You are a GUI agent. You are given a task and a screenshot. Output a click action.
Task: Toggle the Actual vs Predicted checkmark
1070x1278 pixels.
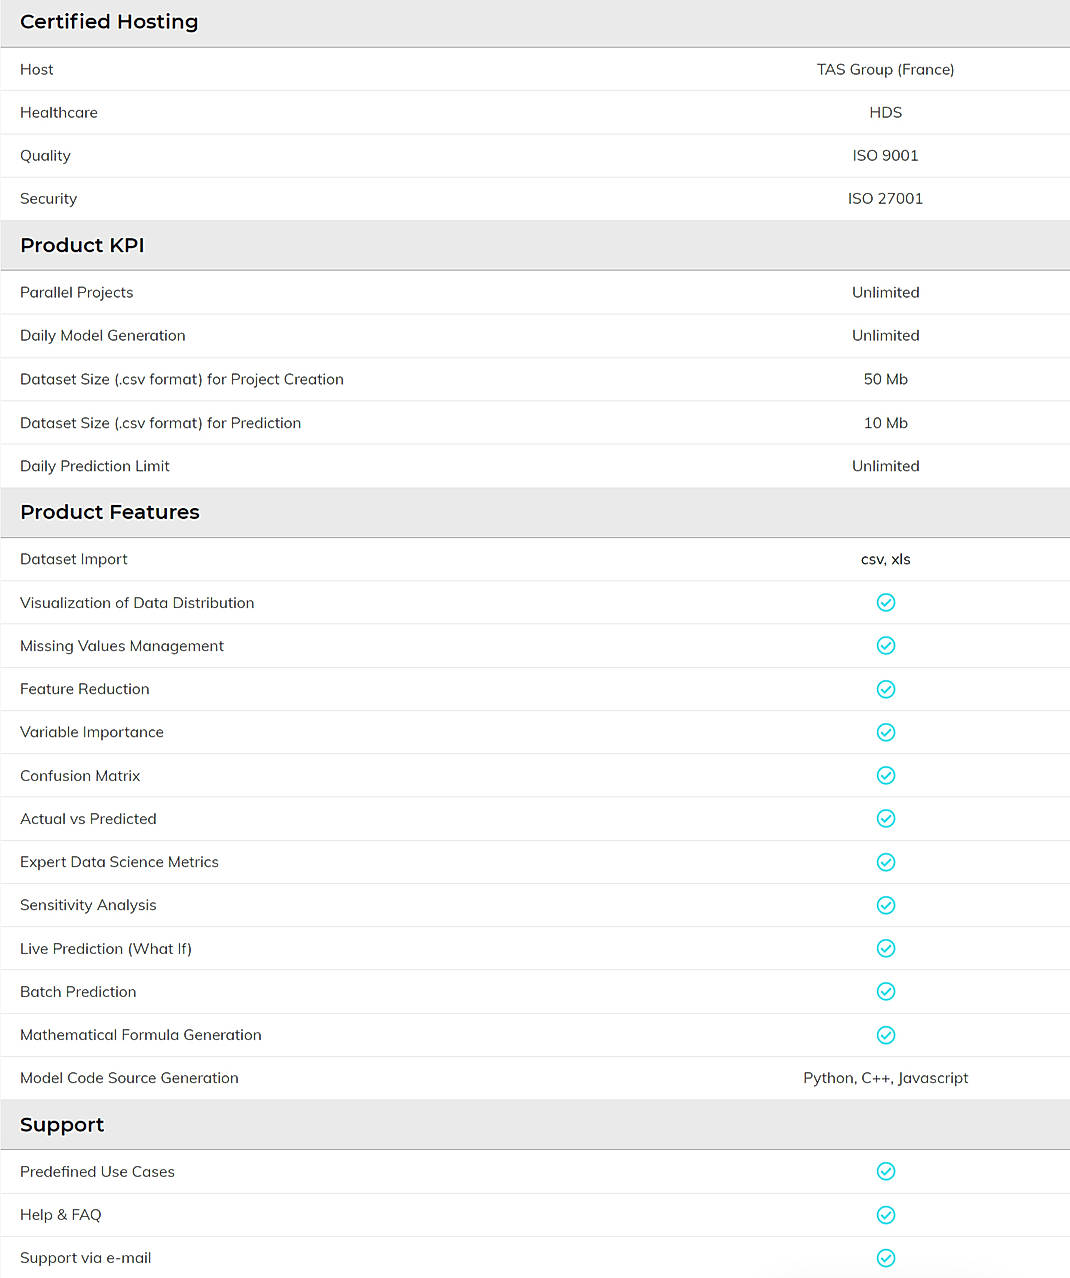pos(886,818)
